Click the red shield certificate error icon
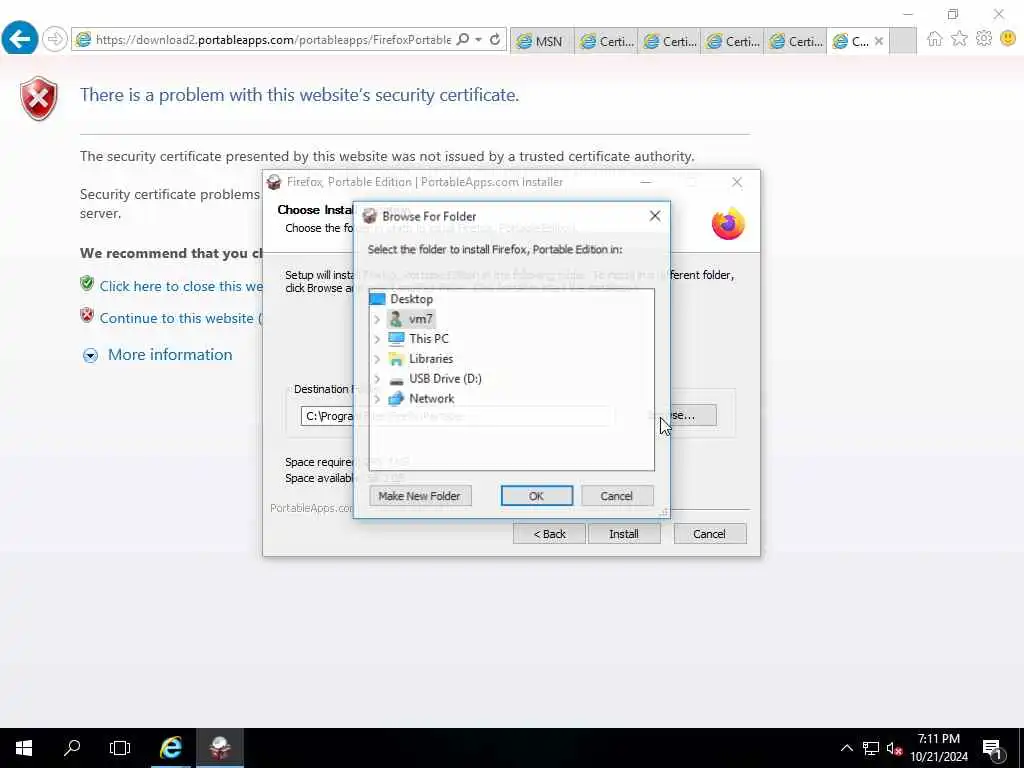 39,98
